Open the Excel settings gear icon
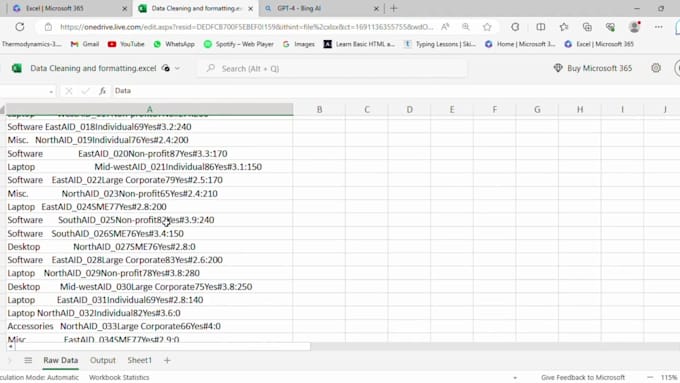680x383 pixels. 656,68
